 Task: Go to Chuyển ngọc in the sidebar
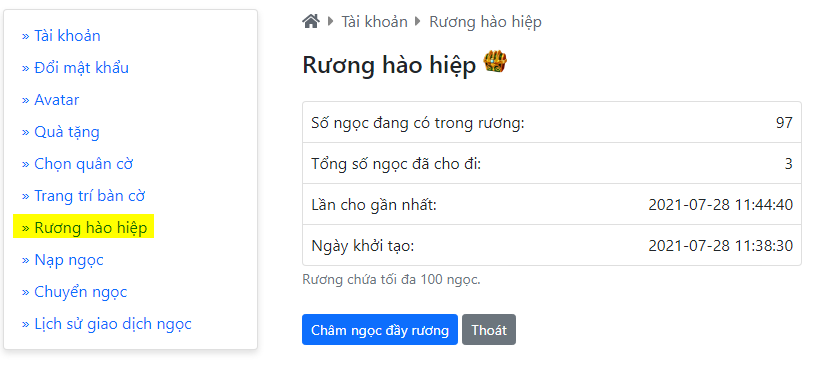(x=74, y=292)
